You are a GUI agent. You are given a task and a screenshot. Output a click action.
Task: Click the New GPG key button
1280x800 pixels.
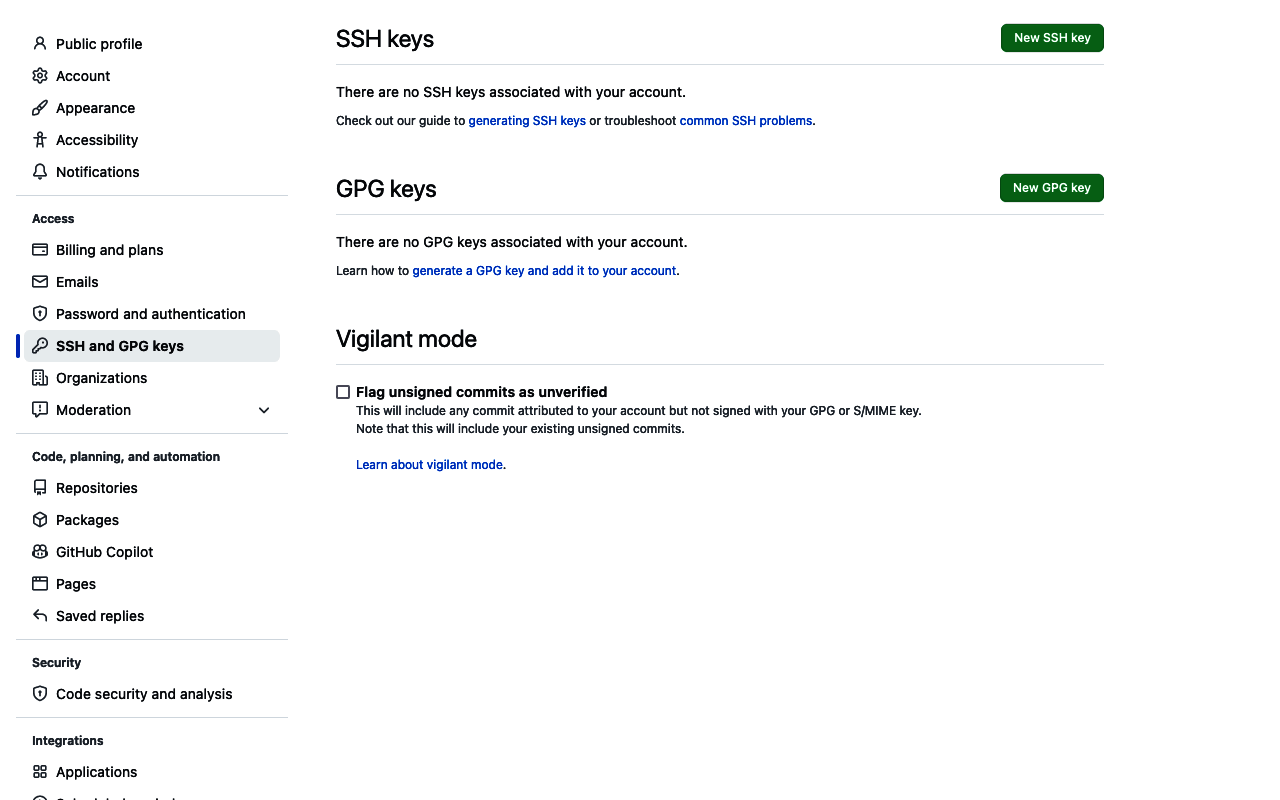tap(1051, 187)
